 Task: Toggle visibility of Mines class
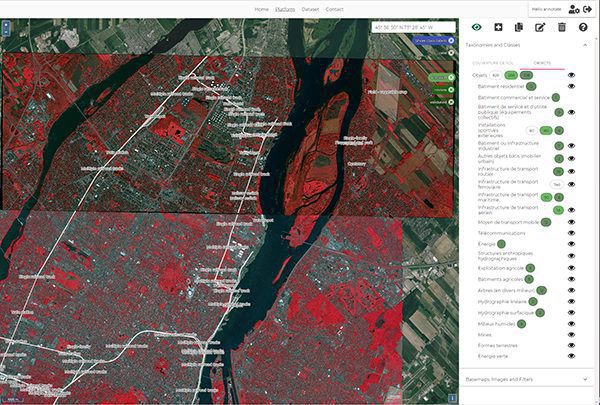pos(572,334)
